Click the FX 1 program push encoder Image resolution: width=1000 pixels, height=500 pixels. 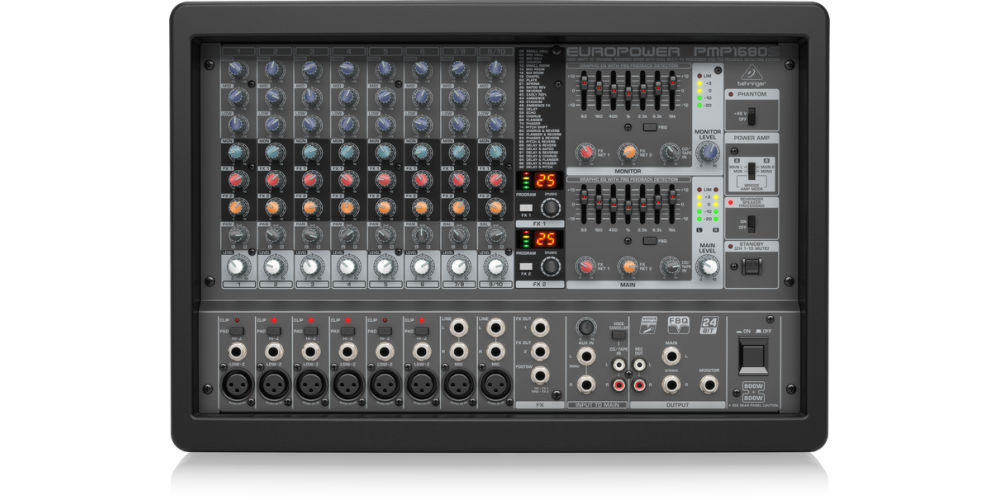pyautogui.click(x=551, y=208)
